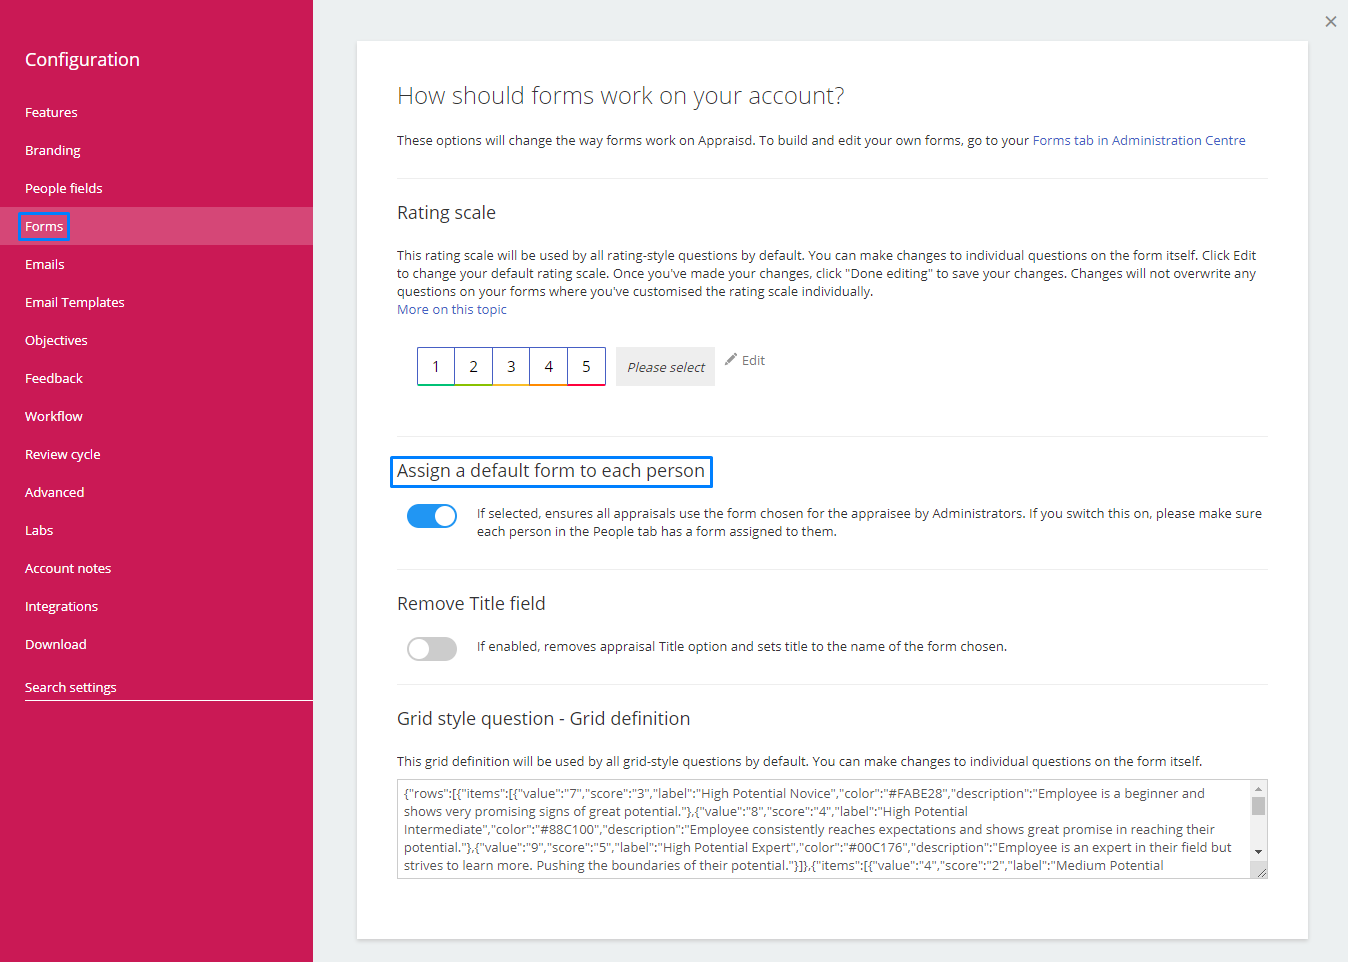Click the textarea resize handle corner
The width and height of the screenshot is (1348, 962).
pos(1261,872)
